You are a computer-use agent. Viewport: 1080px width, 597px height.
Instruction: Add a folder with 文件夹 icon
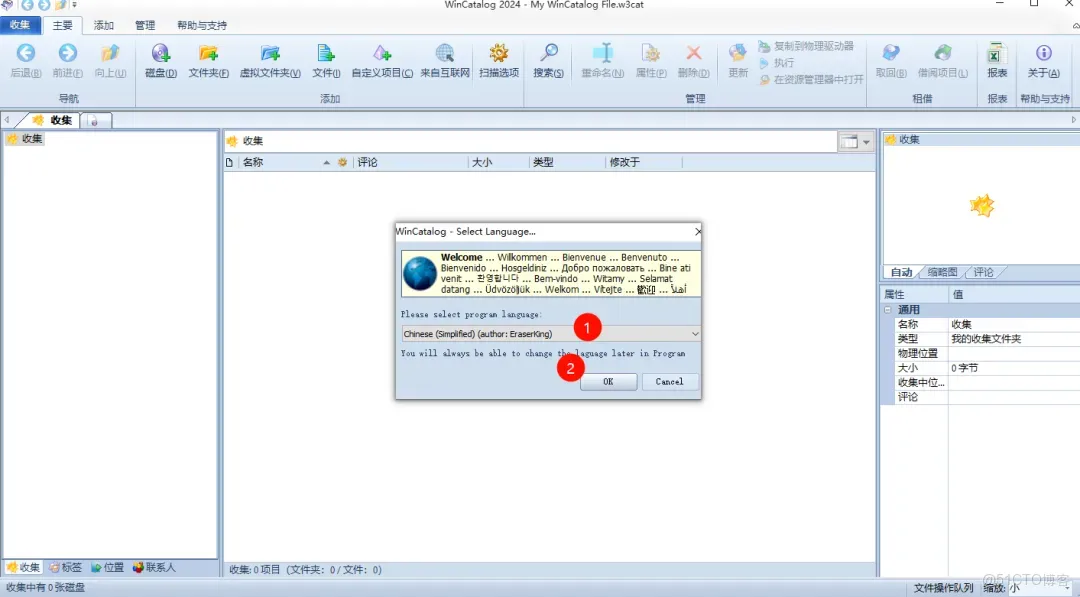(x=208, y=53)
